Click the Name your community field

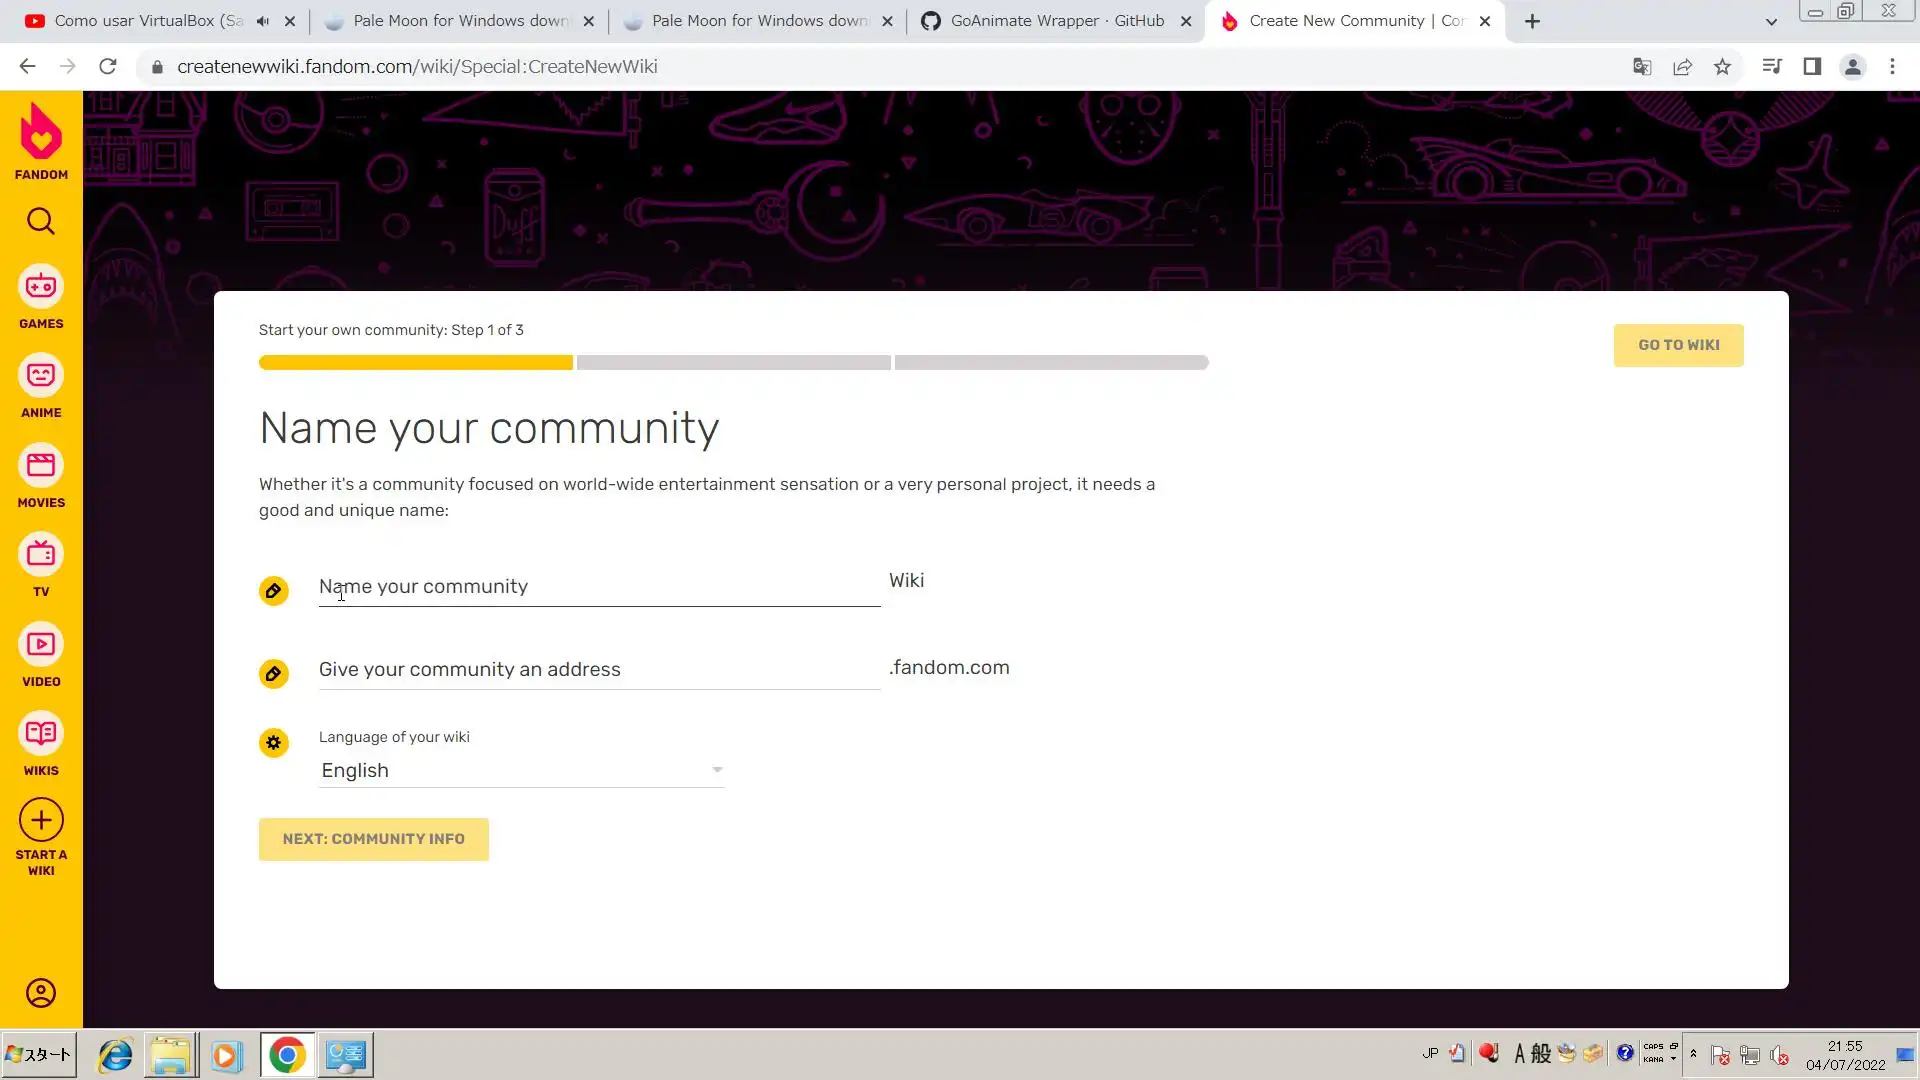pyautogui.click(x=598, y=587)
